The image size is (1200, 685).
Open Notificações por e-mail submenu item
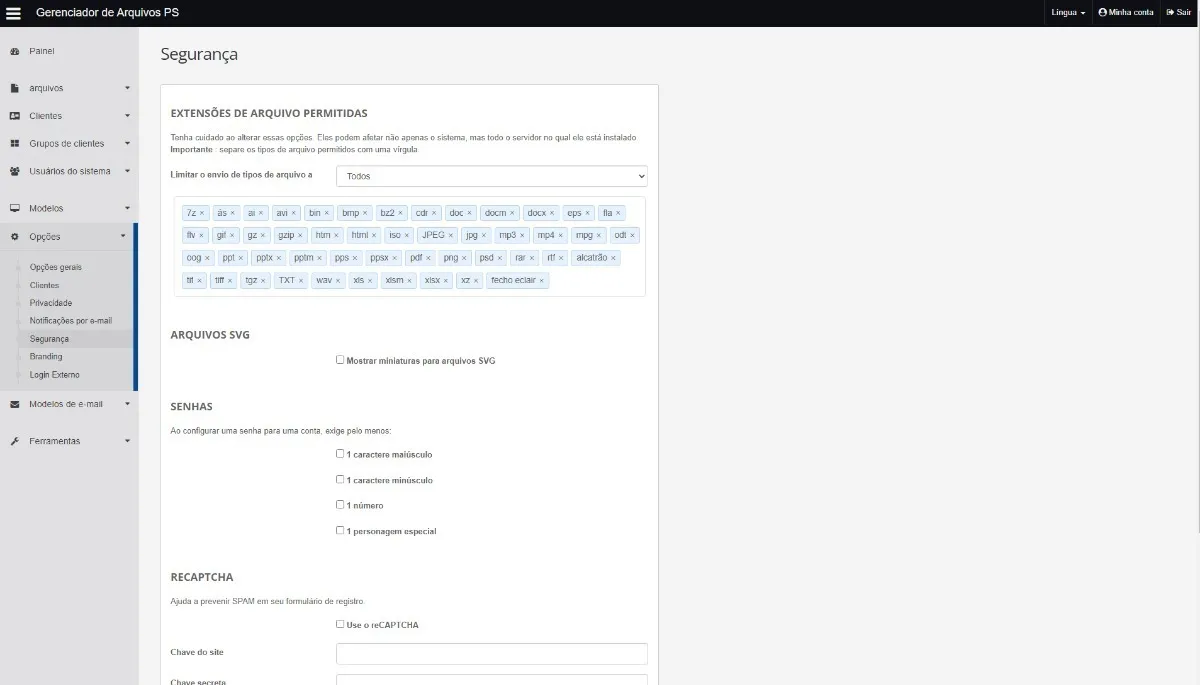[x=71, y=321]
